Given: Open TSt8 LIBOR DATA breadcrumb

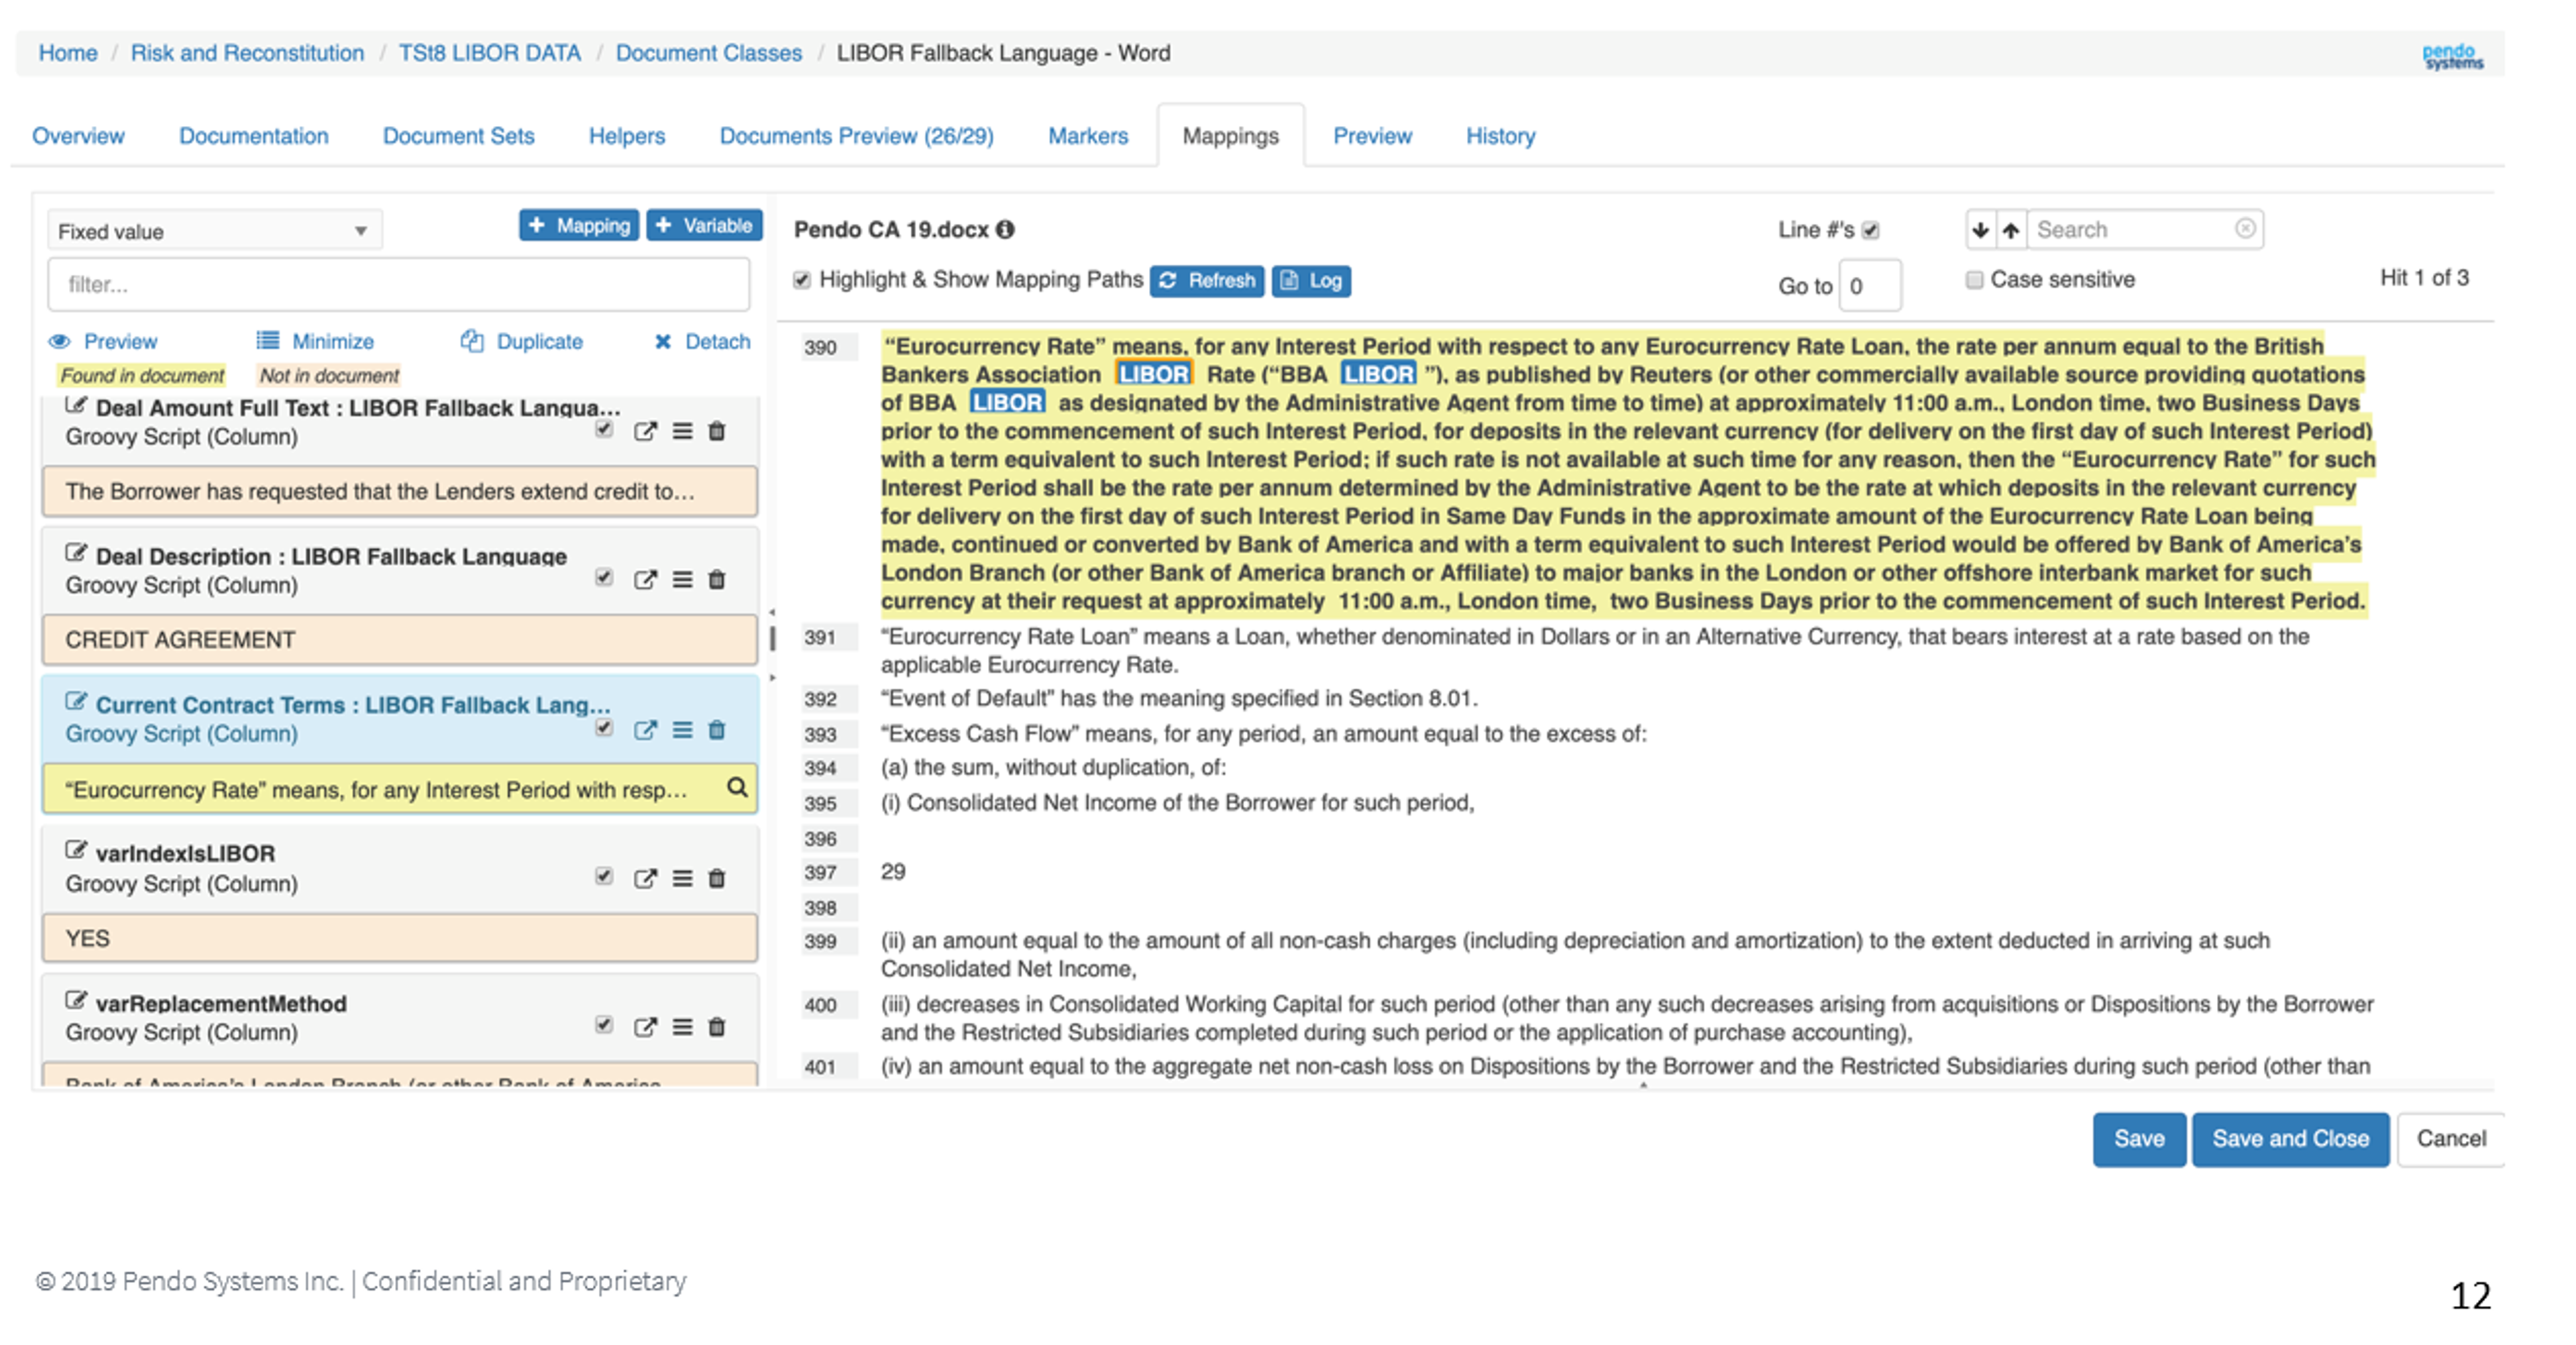Looking at the screenshot, I should click(x=490, y=53).
